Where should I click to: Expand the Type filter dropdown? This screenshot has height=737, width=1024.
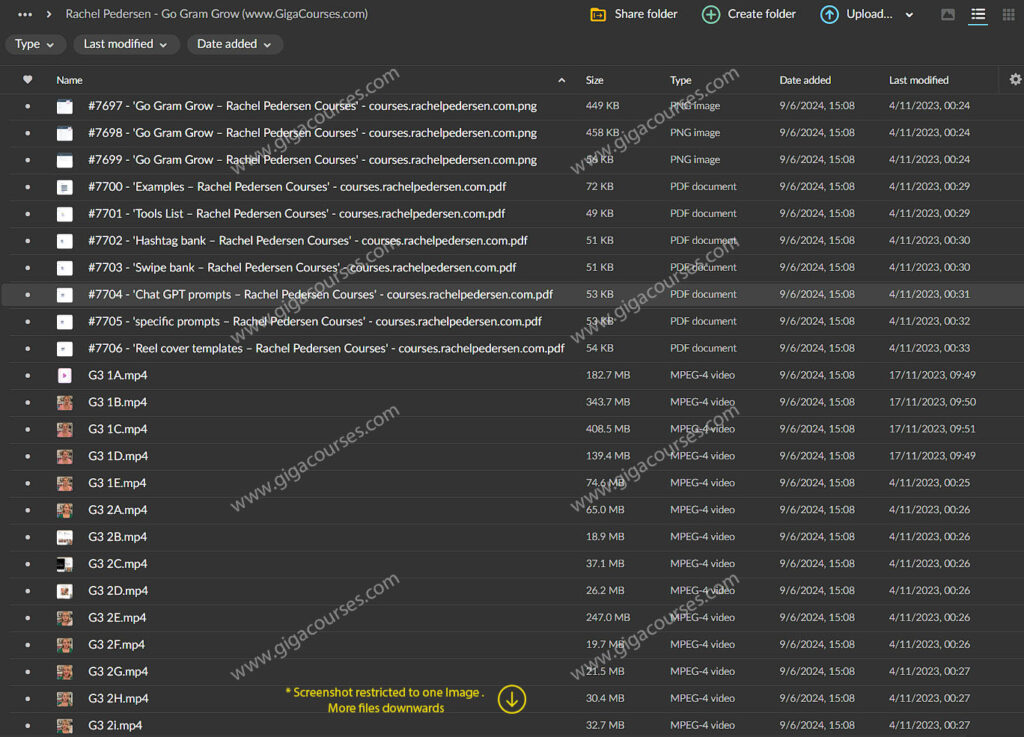point(36,44)
